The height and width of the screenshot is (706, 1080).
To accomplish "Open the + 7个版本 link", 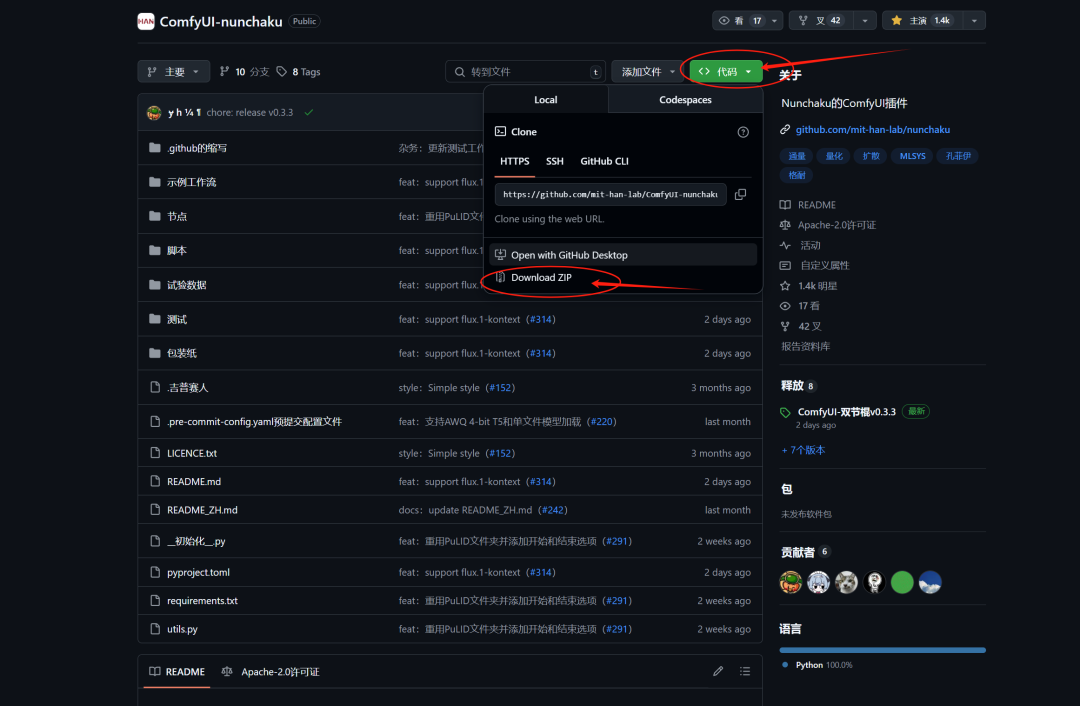I will coord(803,450).
